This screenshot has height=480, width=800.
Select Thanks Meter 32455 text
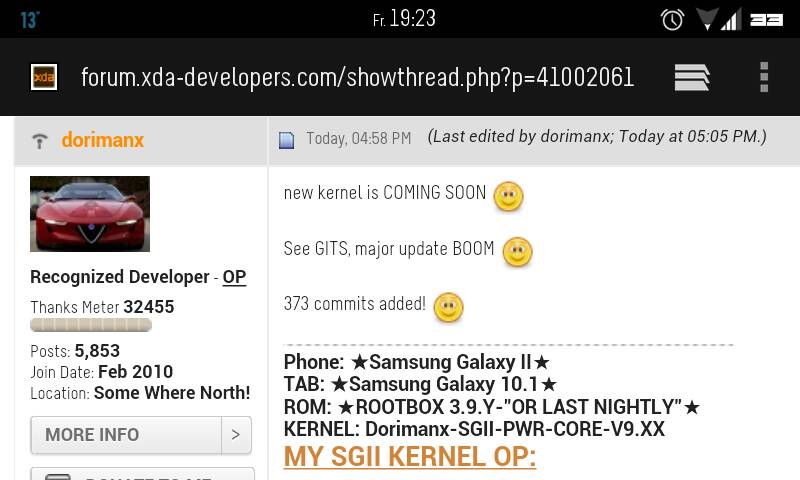point(102,307)
